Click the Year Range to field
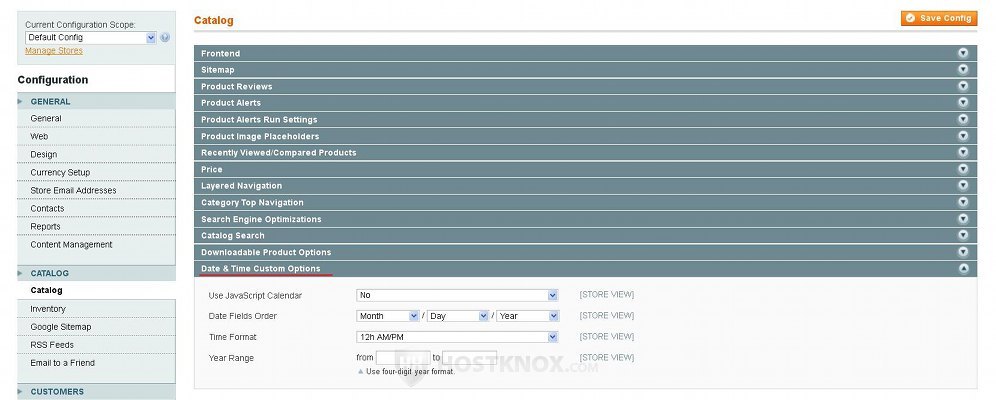The image size is (996, 400). pos(469,357)
